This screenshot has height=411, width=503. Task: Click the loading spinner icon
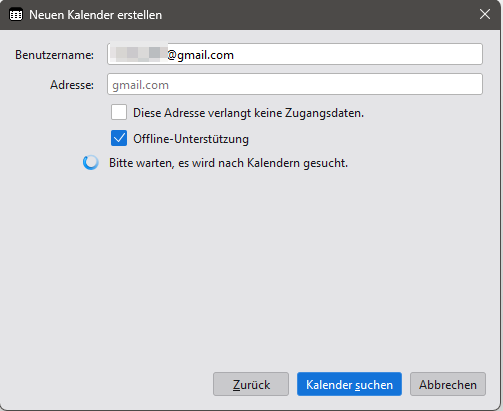coord(91,163)
